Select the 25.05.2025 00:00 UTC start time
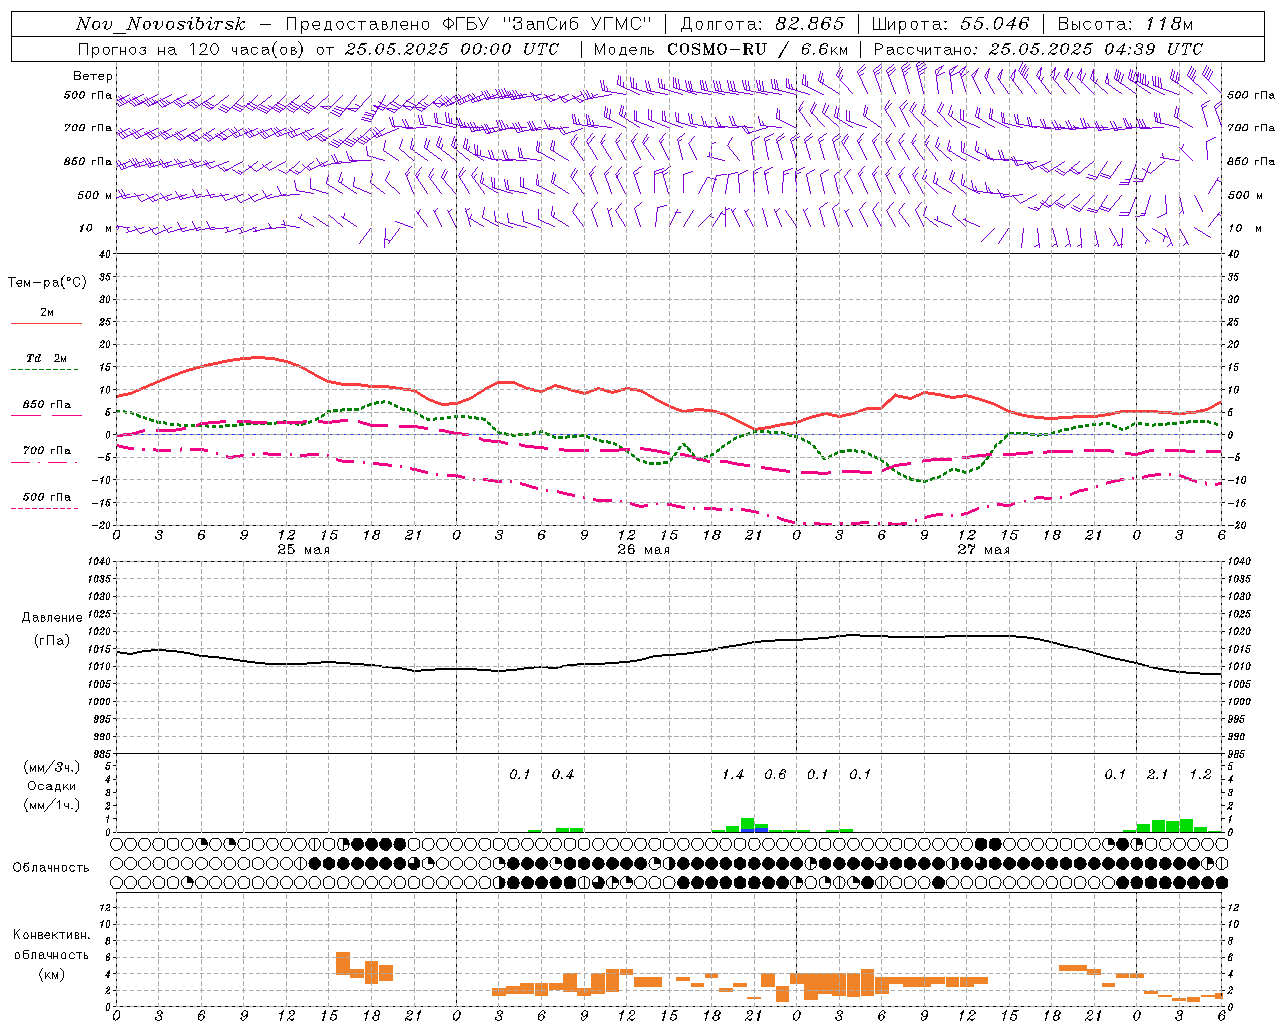1280x1024 pixels. pos(452,49)
